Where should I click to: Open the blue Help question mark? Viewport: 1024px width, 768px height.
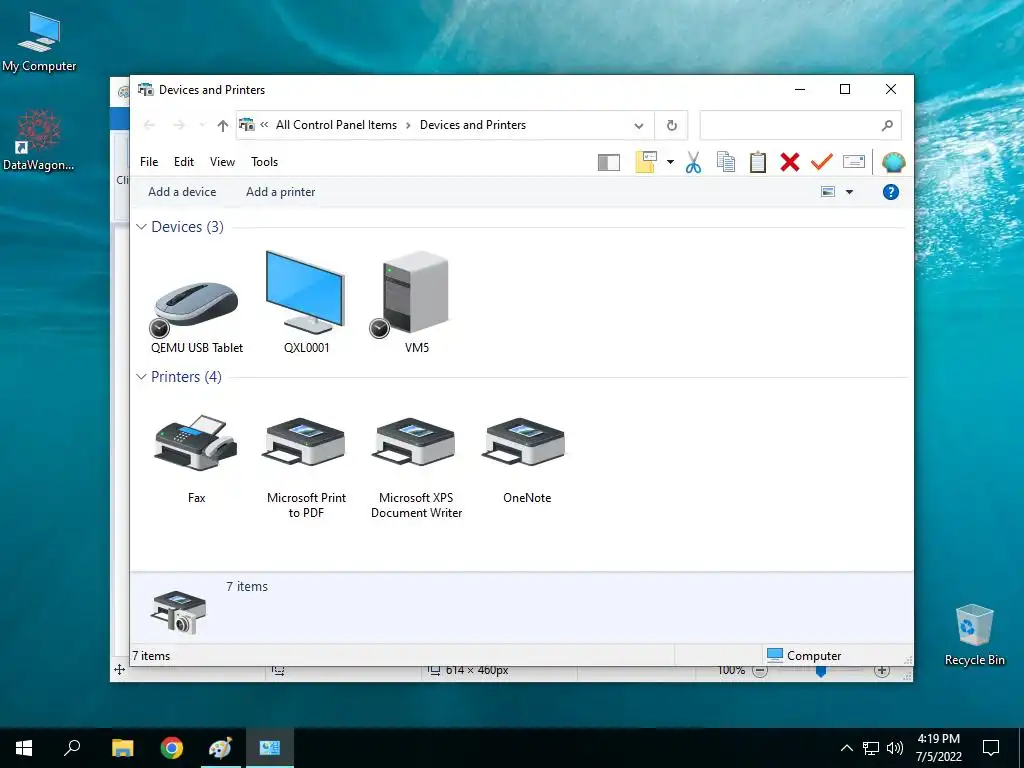pos(891,192)
